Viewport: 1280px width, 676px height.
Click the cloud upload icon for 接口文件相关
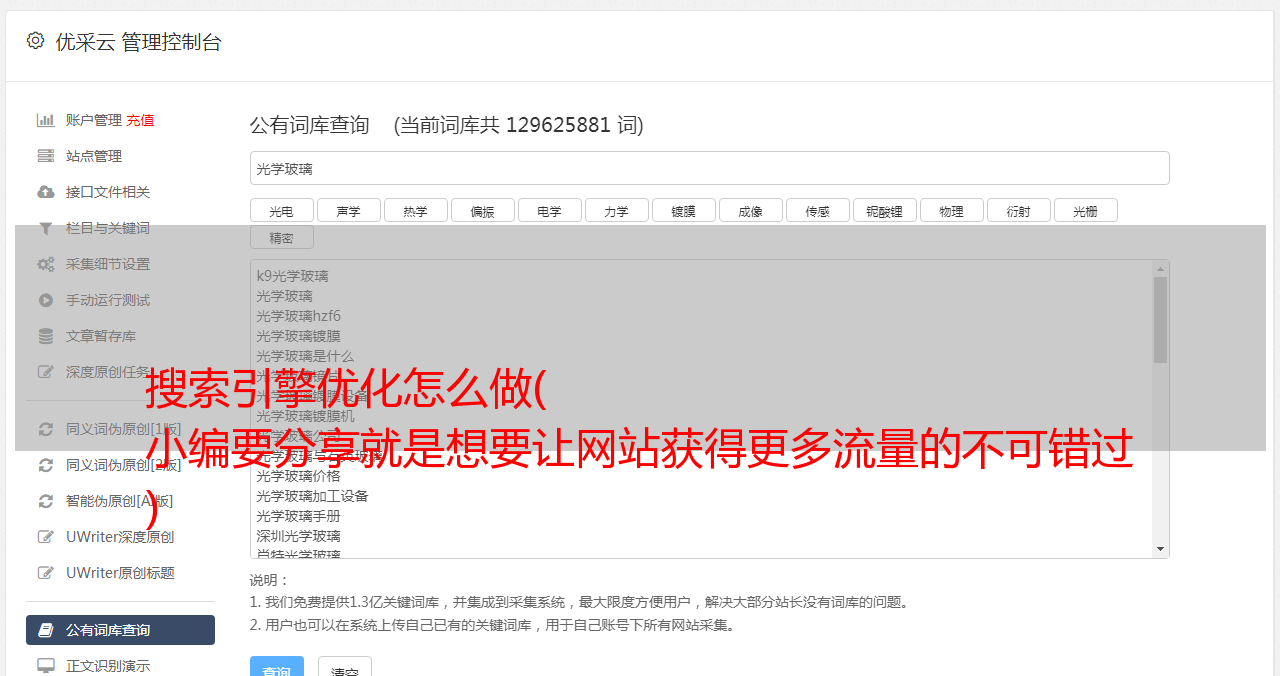46,192
